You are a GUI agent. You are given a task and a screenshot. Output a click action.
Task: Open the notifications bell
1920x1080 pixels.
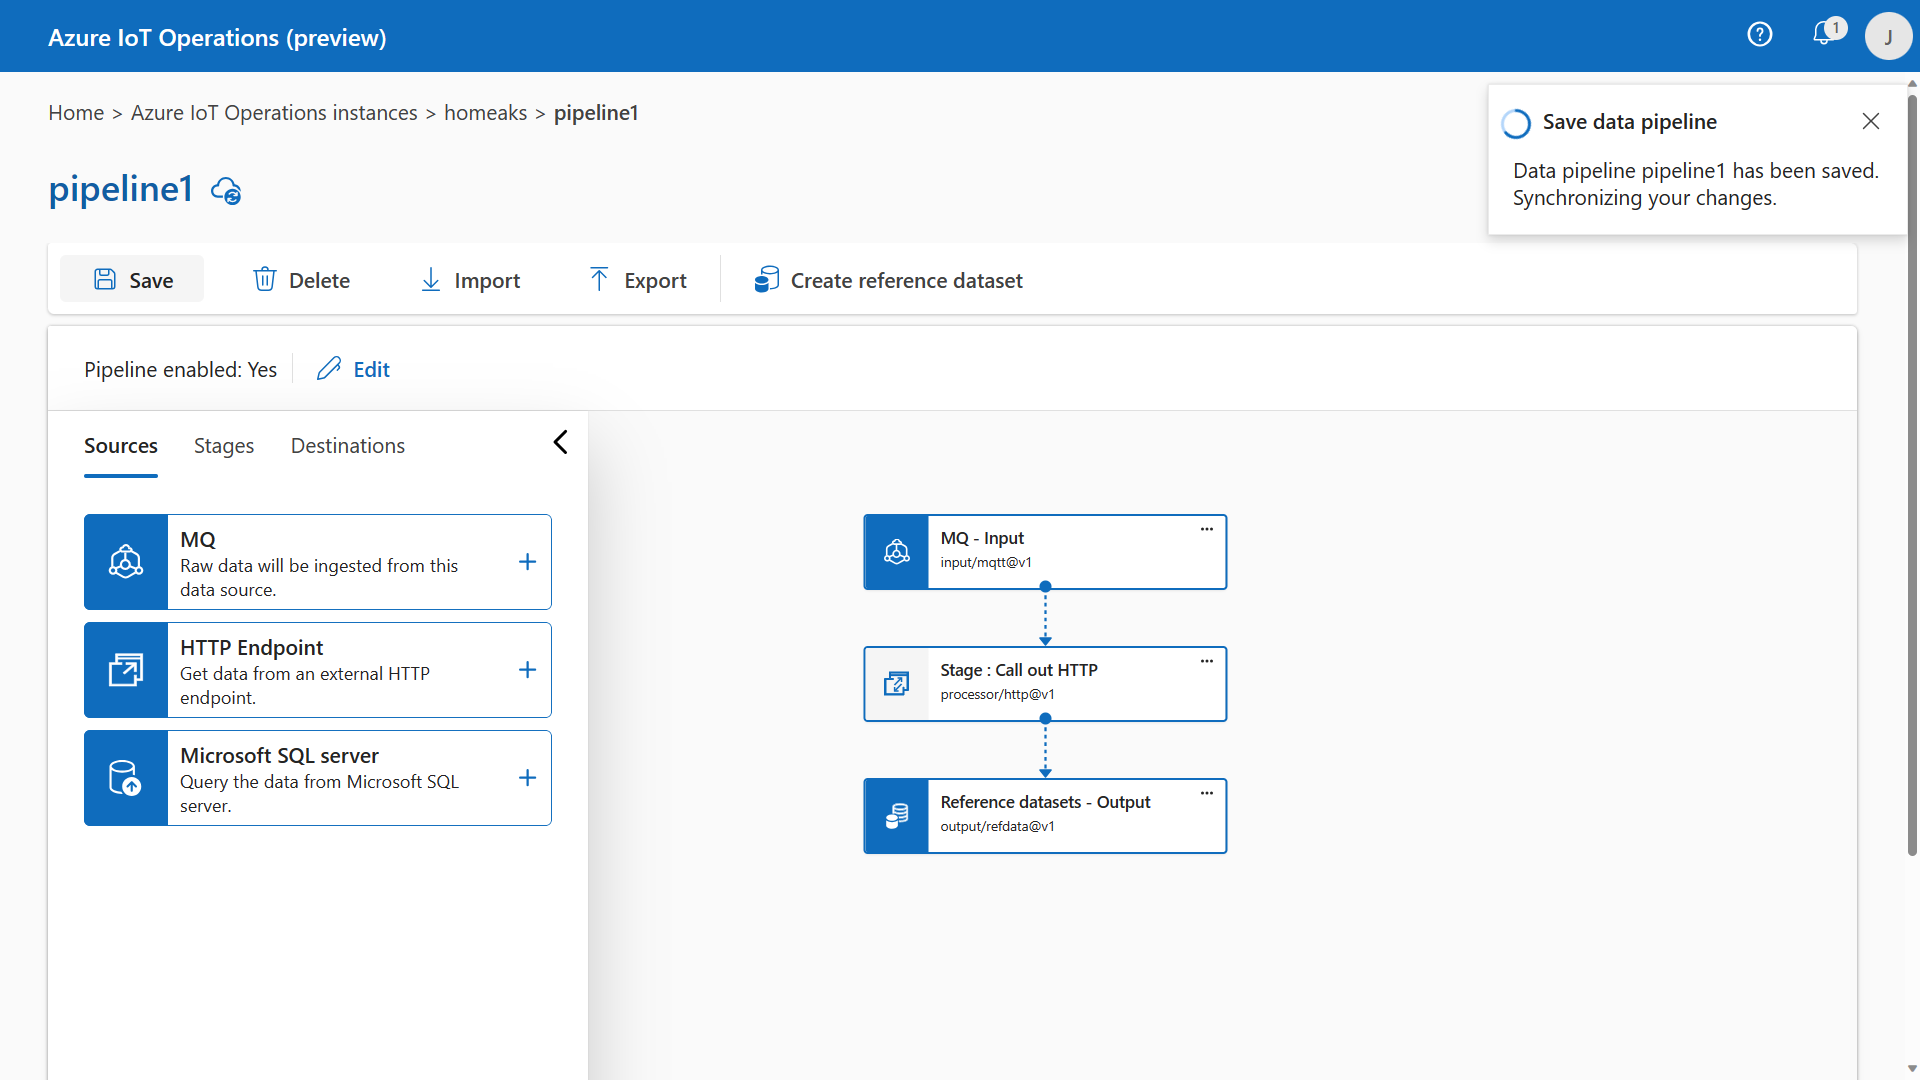tap(1824, 33)
